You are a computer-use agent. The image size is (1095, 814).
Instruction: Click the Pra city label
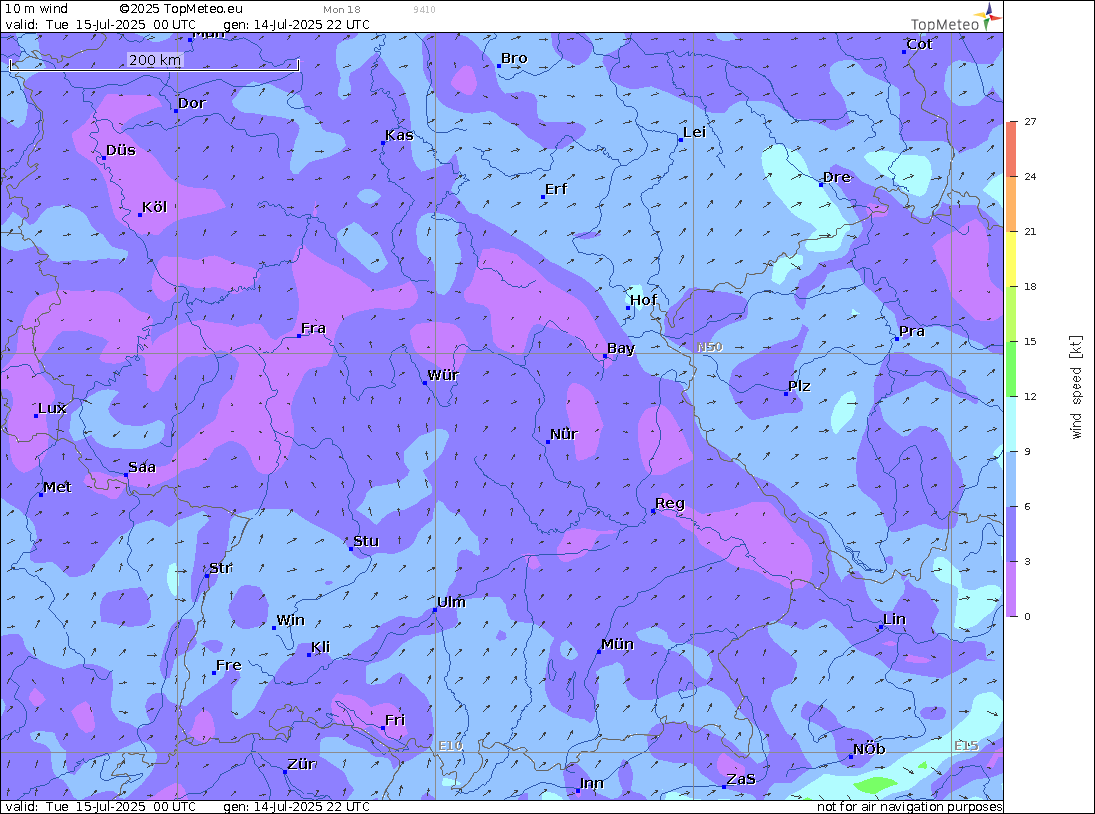click(x=912, y=331)
